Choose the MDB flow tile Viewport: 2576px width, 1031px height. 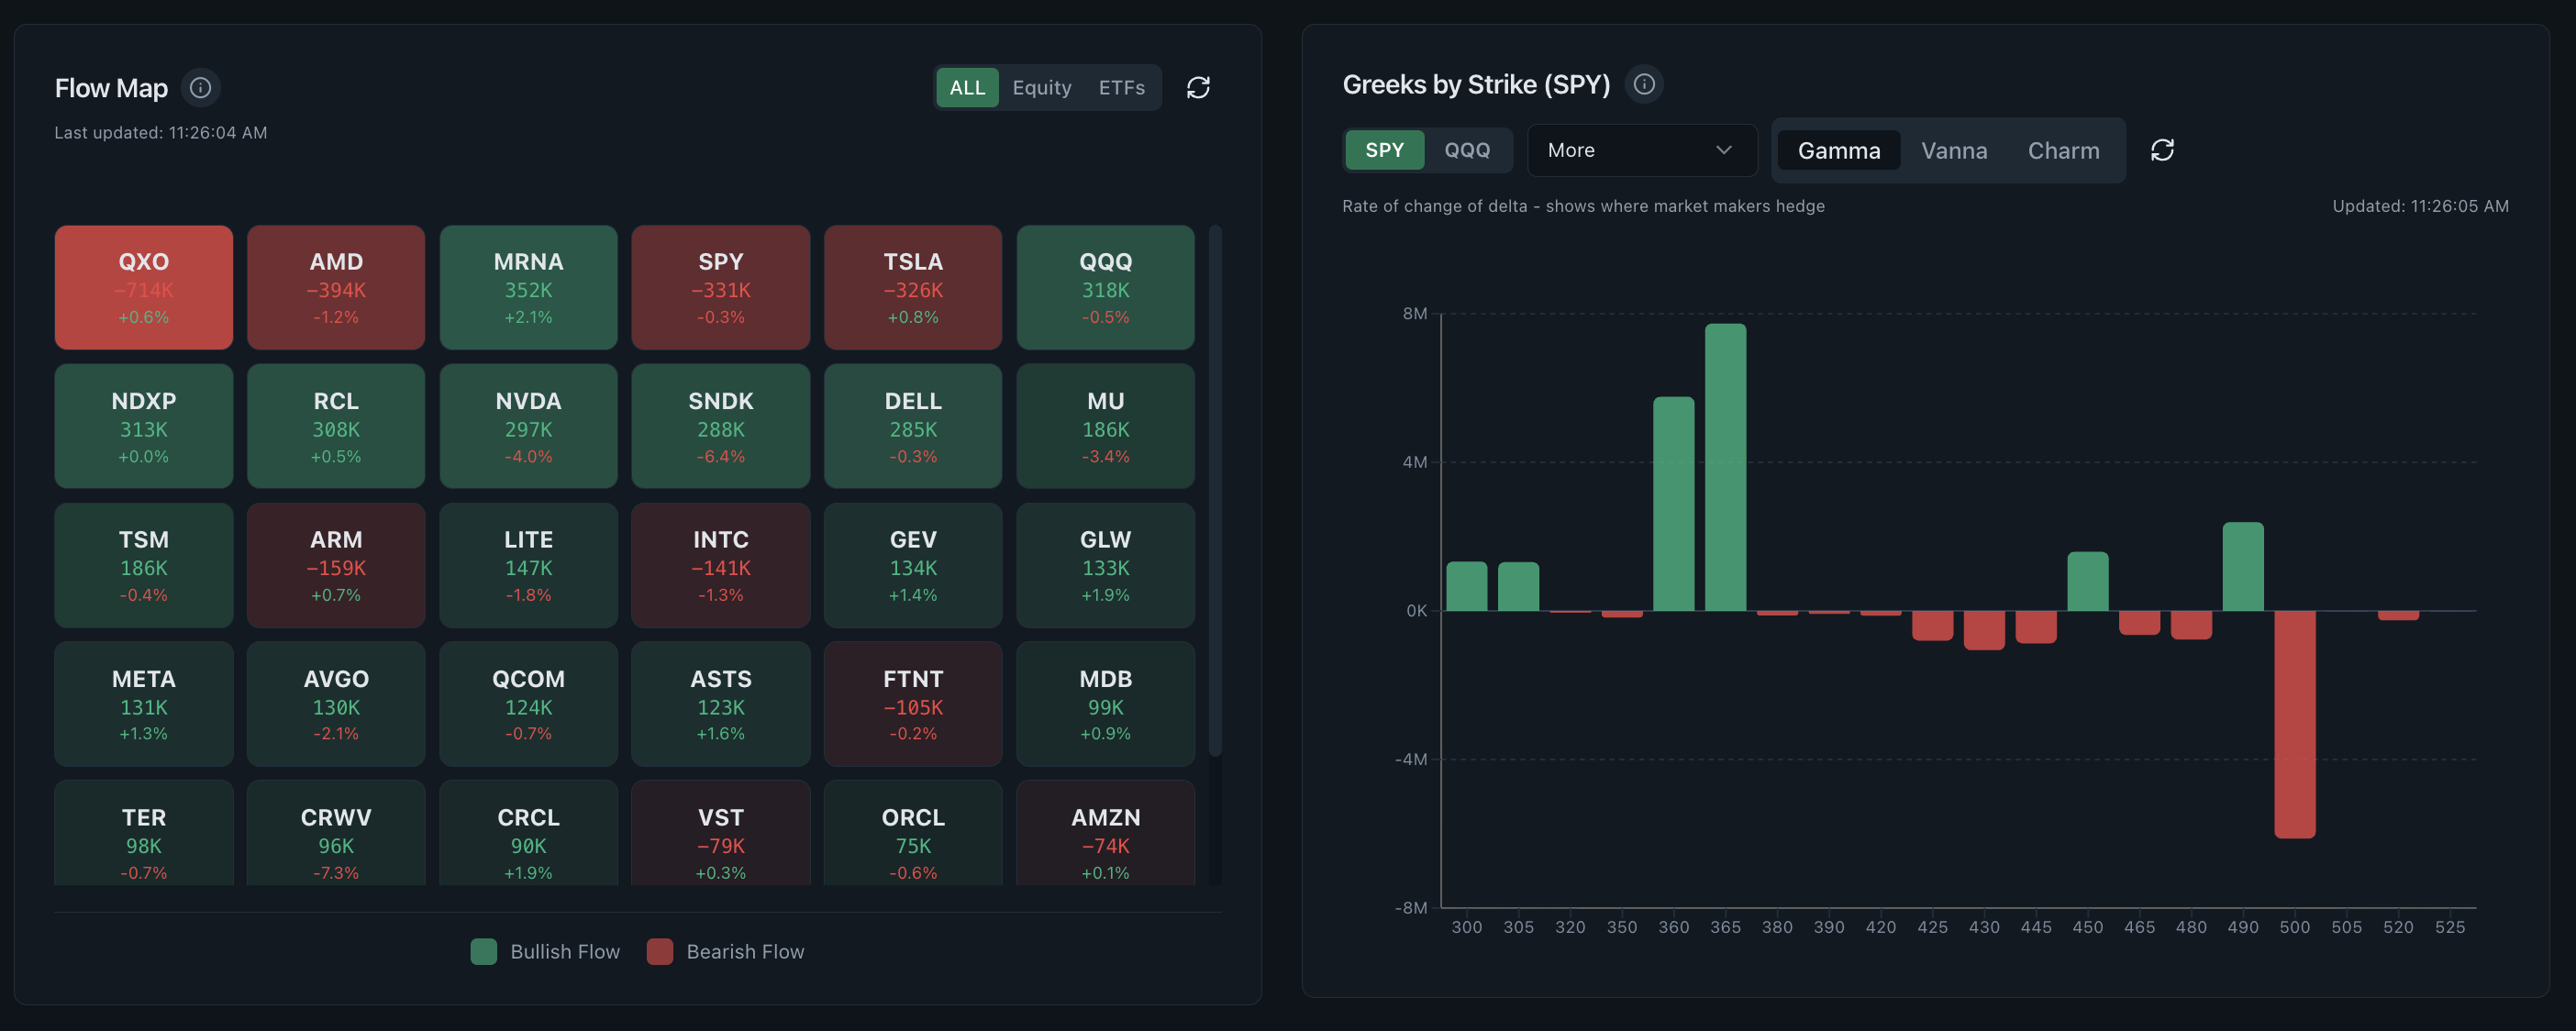[1106, 704]
